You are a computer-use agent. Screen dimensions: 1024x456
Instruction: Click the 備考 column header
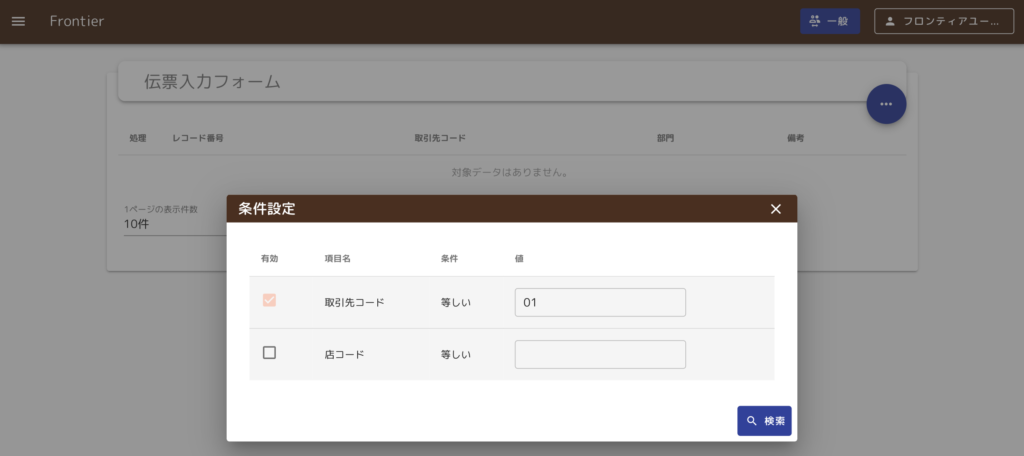(795, 138)
